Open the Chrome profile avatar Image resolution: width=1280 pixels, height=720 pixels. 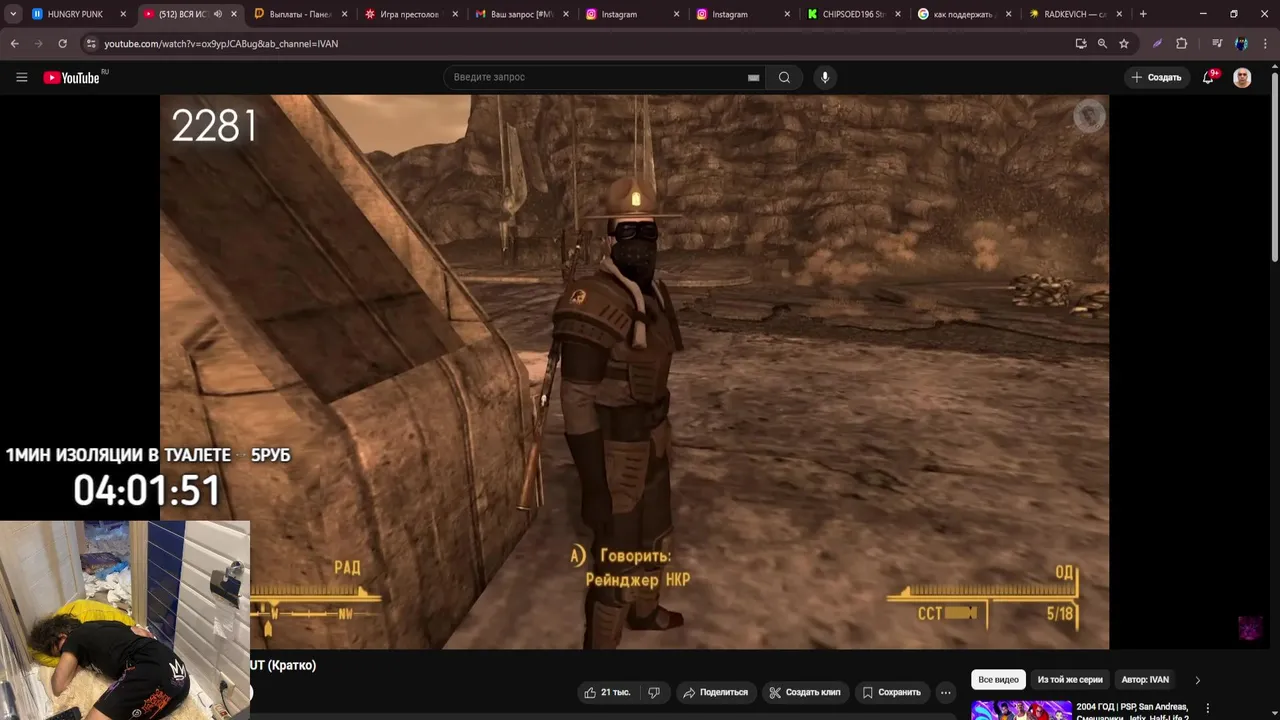pyautogui.click(x=1241, y=44)
